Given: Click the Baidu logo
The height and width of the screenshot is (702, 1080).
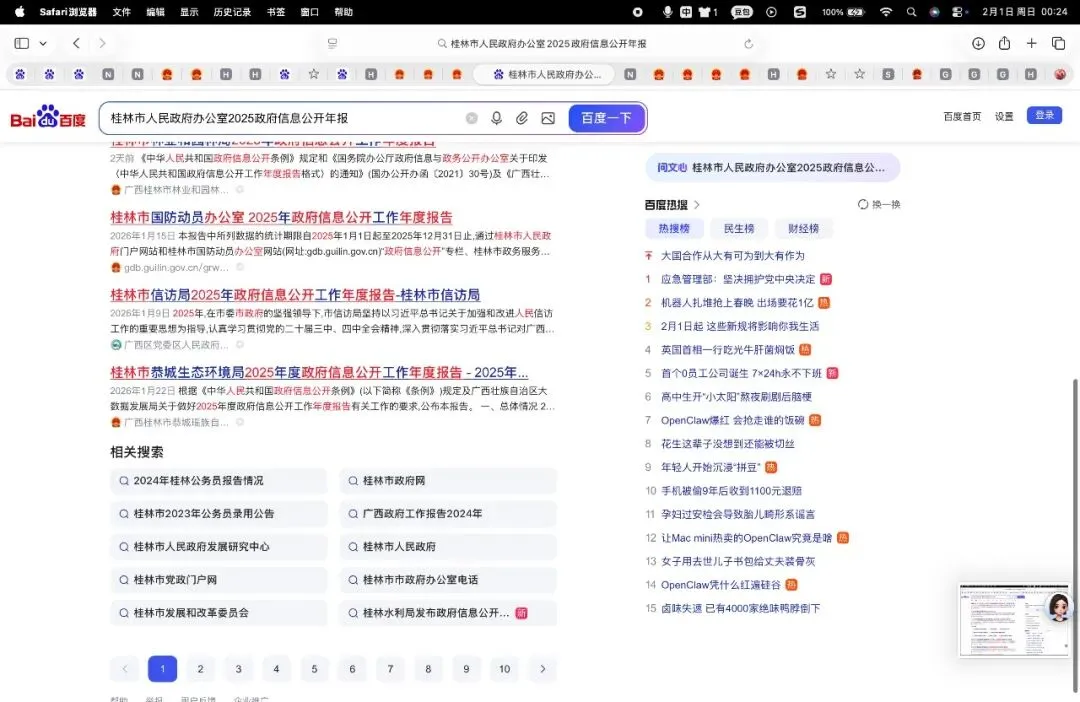Looking at the screenshot, I should coord(48,117).
